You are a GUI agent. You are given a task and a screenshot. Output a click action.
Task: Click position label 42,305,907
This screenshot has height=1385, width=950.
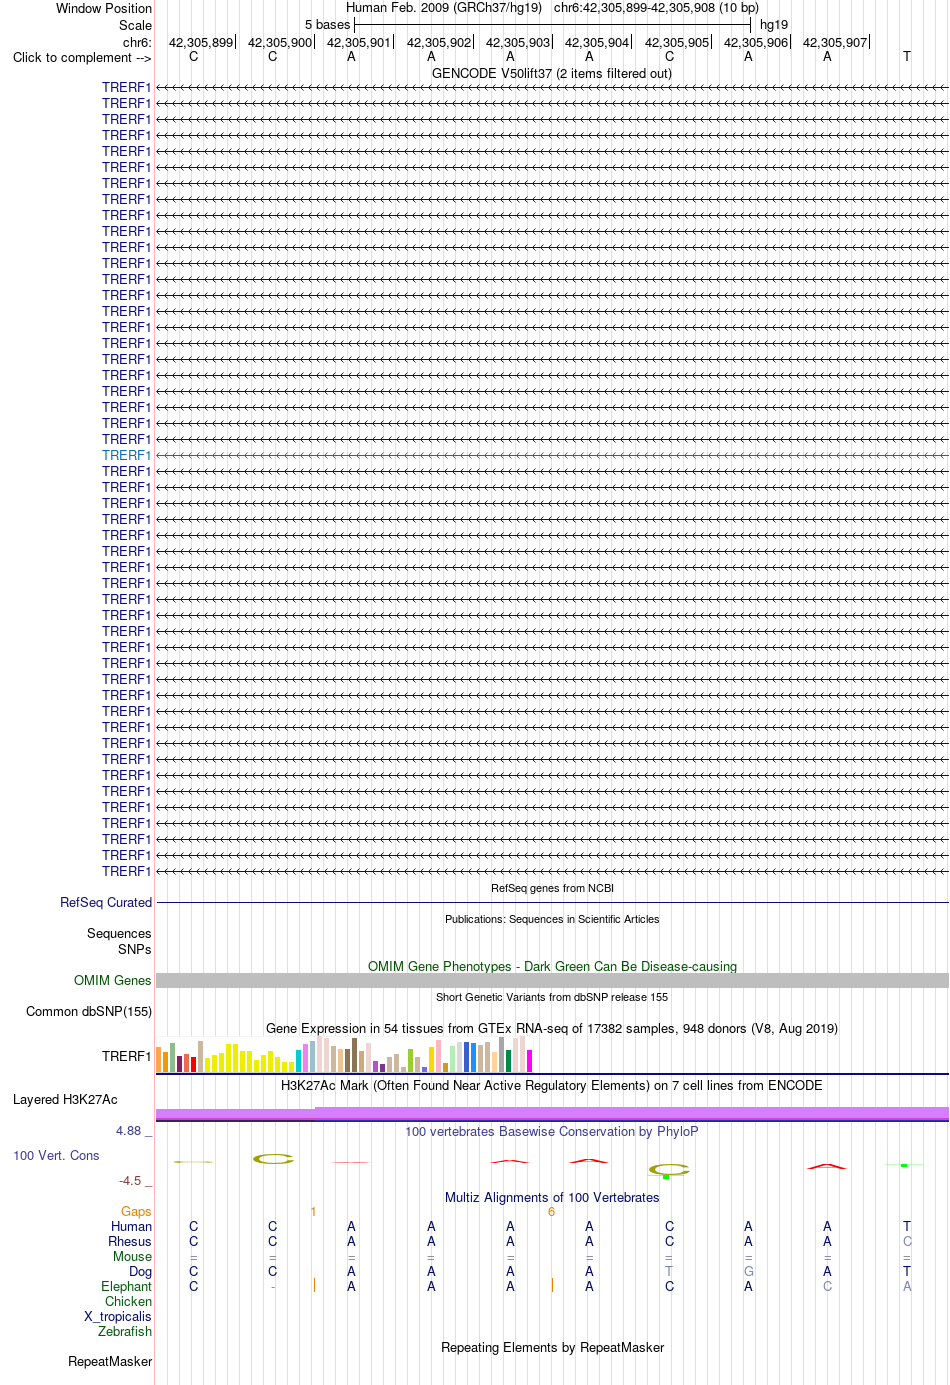pos(835,43)
